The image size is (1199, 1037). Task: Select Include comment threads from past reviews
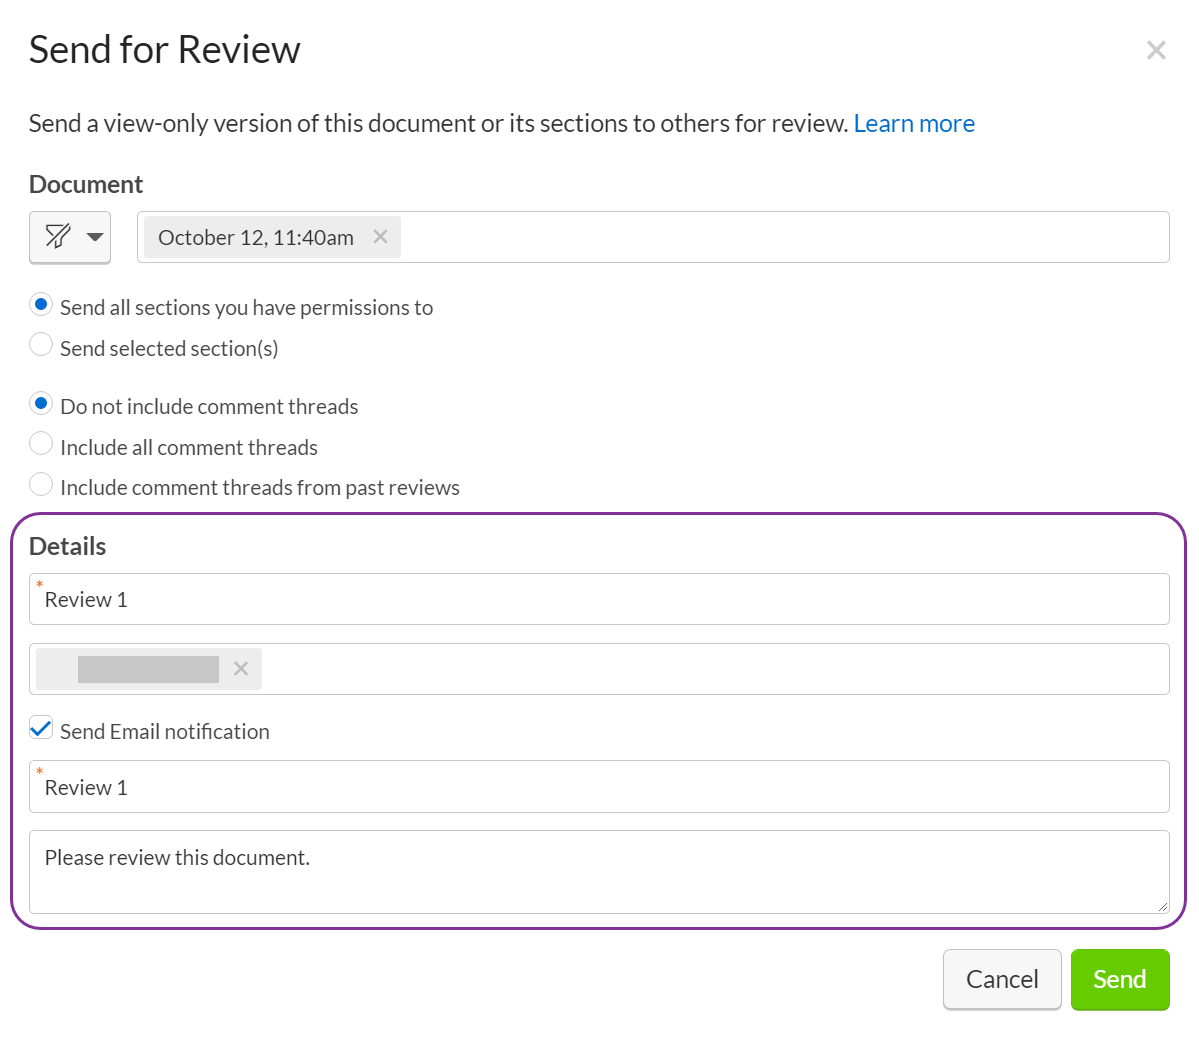(41, 484)
